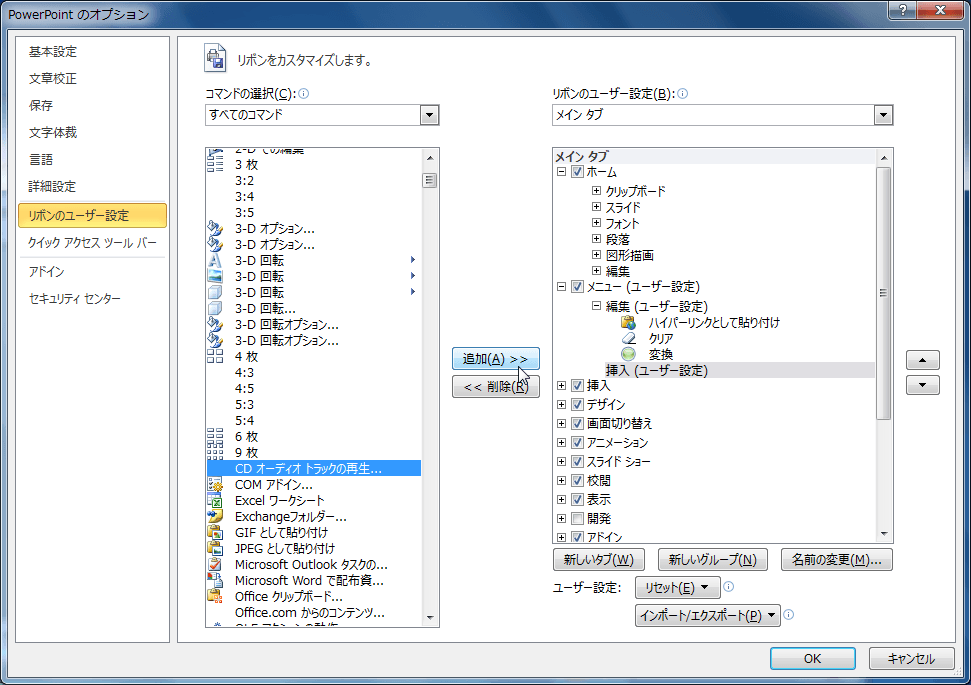This screenshot has height=685, width=971.
Task: Open the メイン タブ dropdown
Action: (x=883, y=115)
